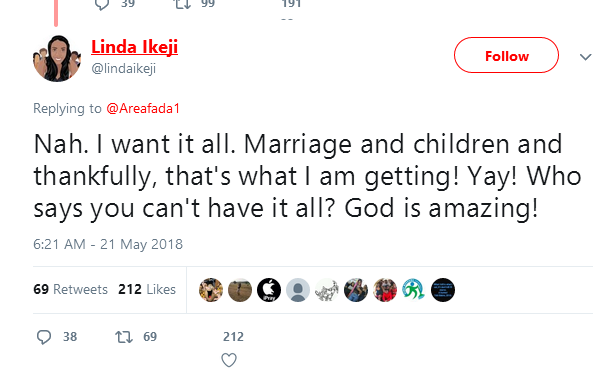This screenshot has height=374, width=604.
Task: Expand the tweet options chevron next to Follow
Action: point(586,57)
